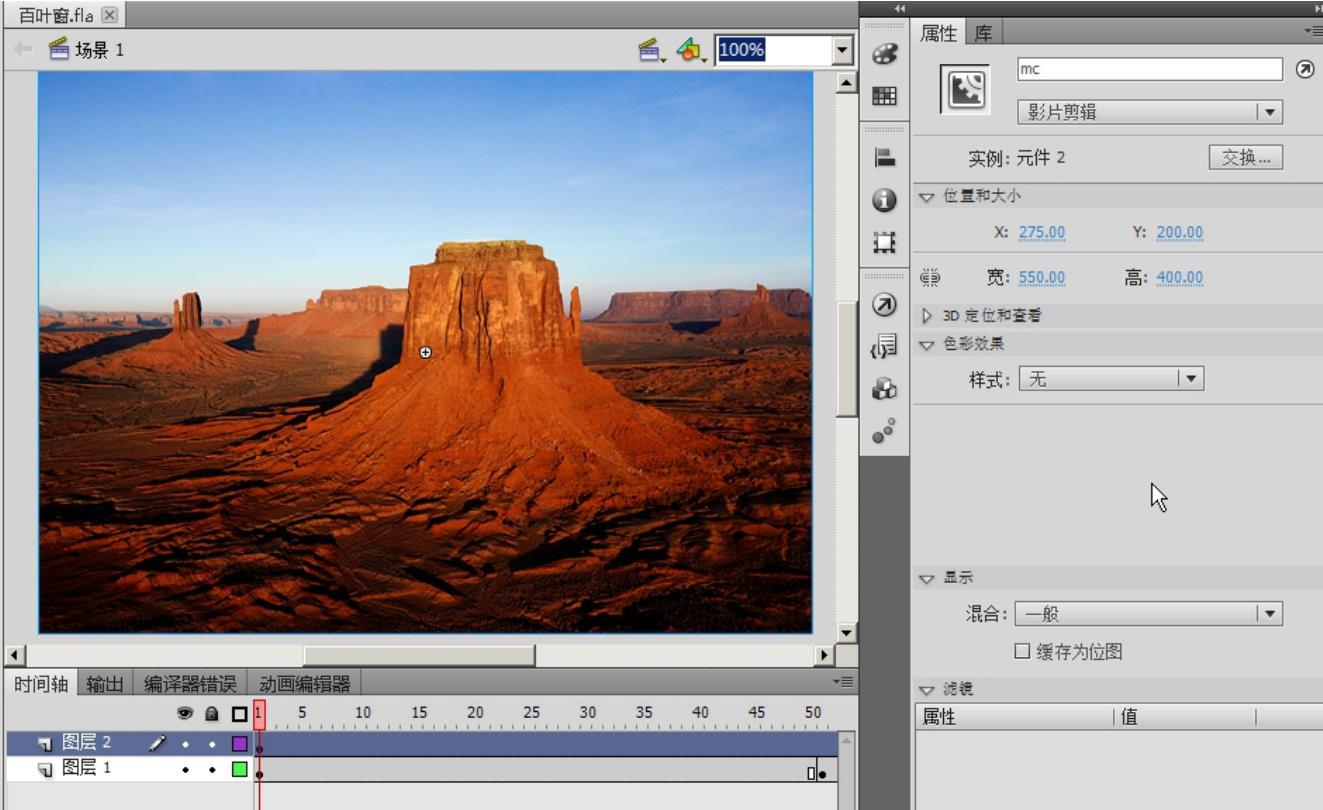Open the Transform panel icon
1323x810 pixels.
[x=884, y=242]
